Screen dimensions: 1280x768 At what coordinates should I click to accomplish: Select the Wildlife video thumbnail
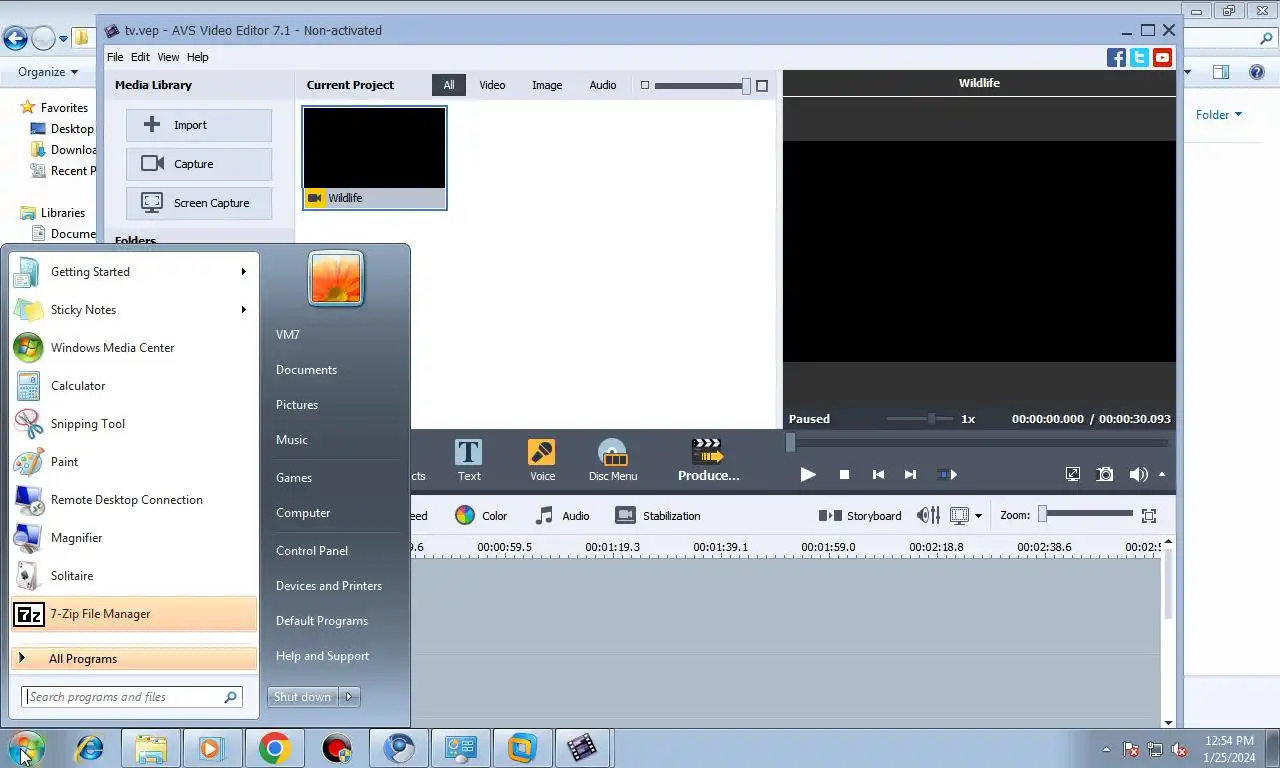374,158
